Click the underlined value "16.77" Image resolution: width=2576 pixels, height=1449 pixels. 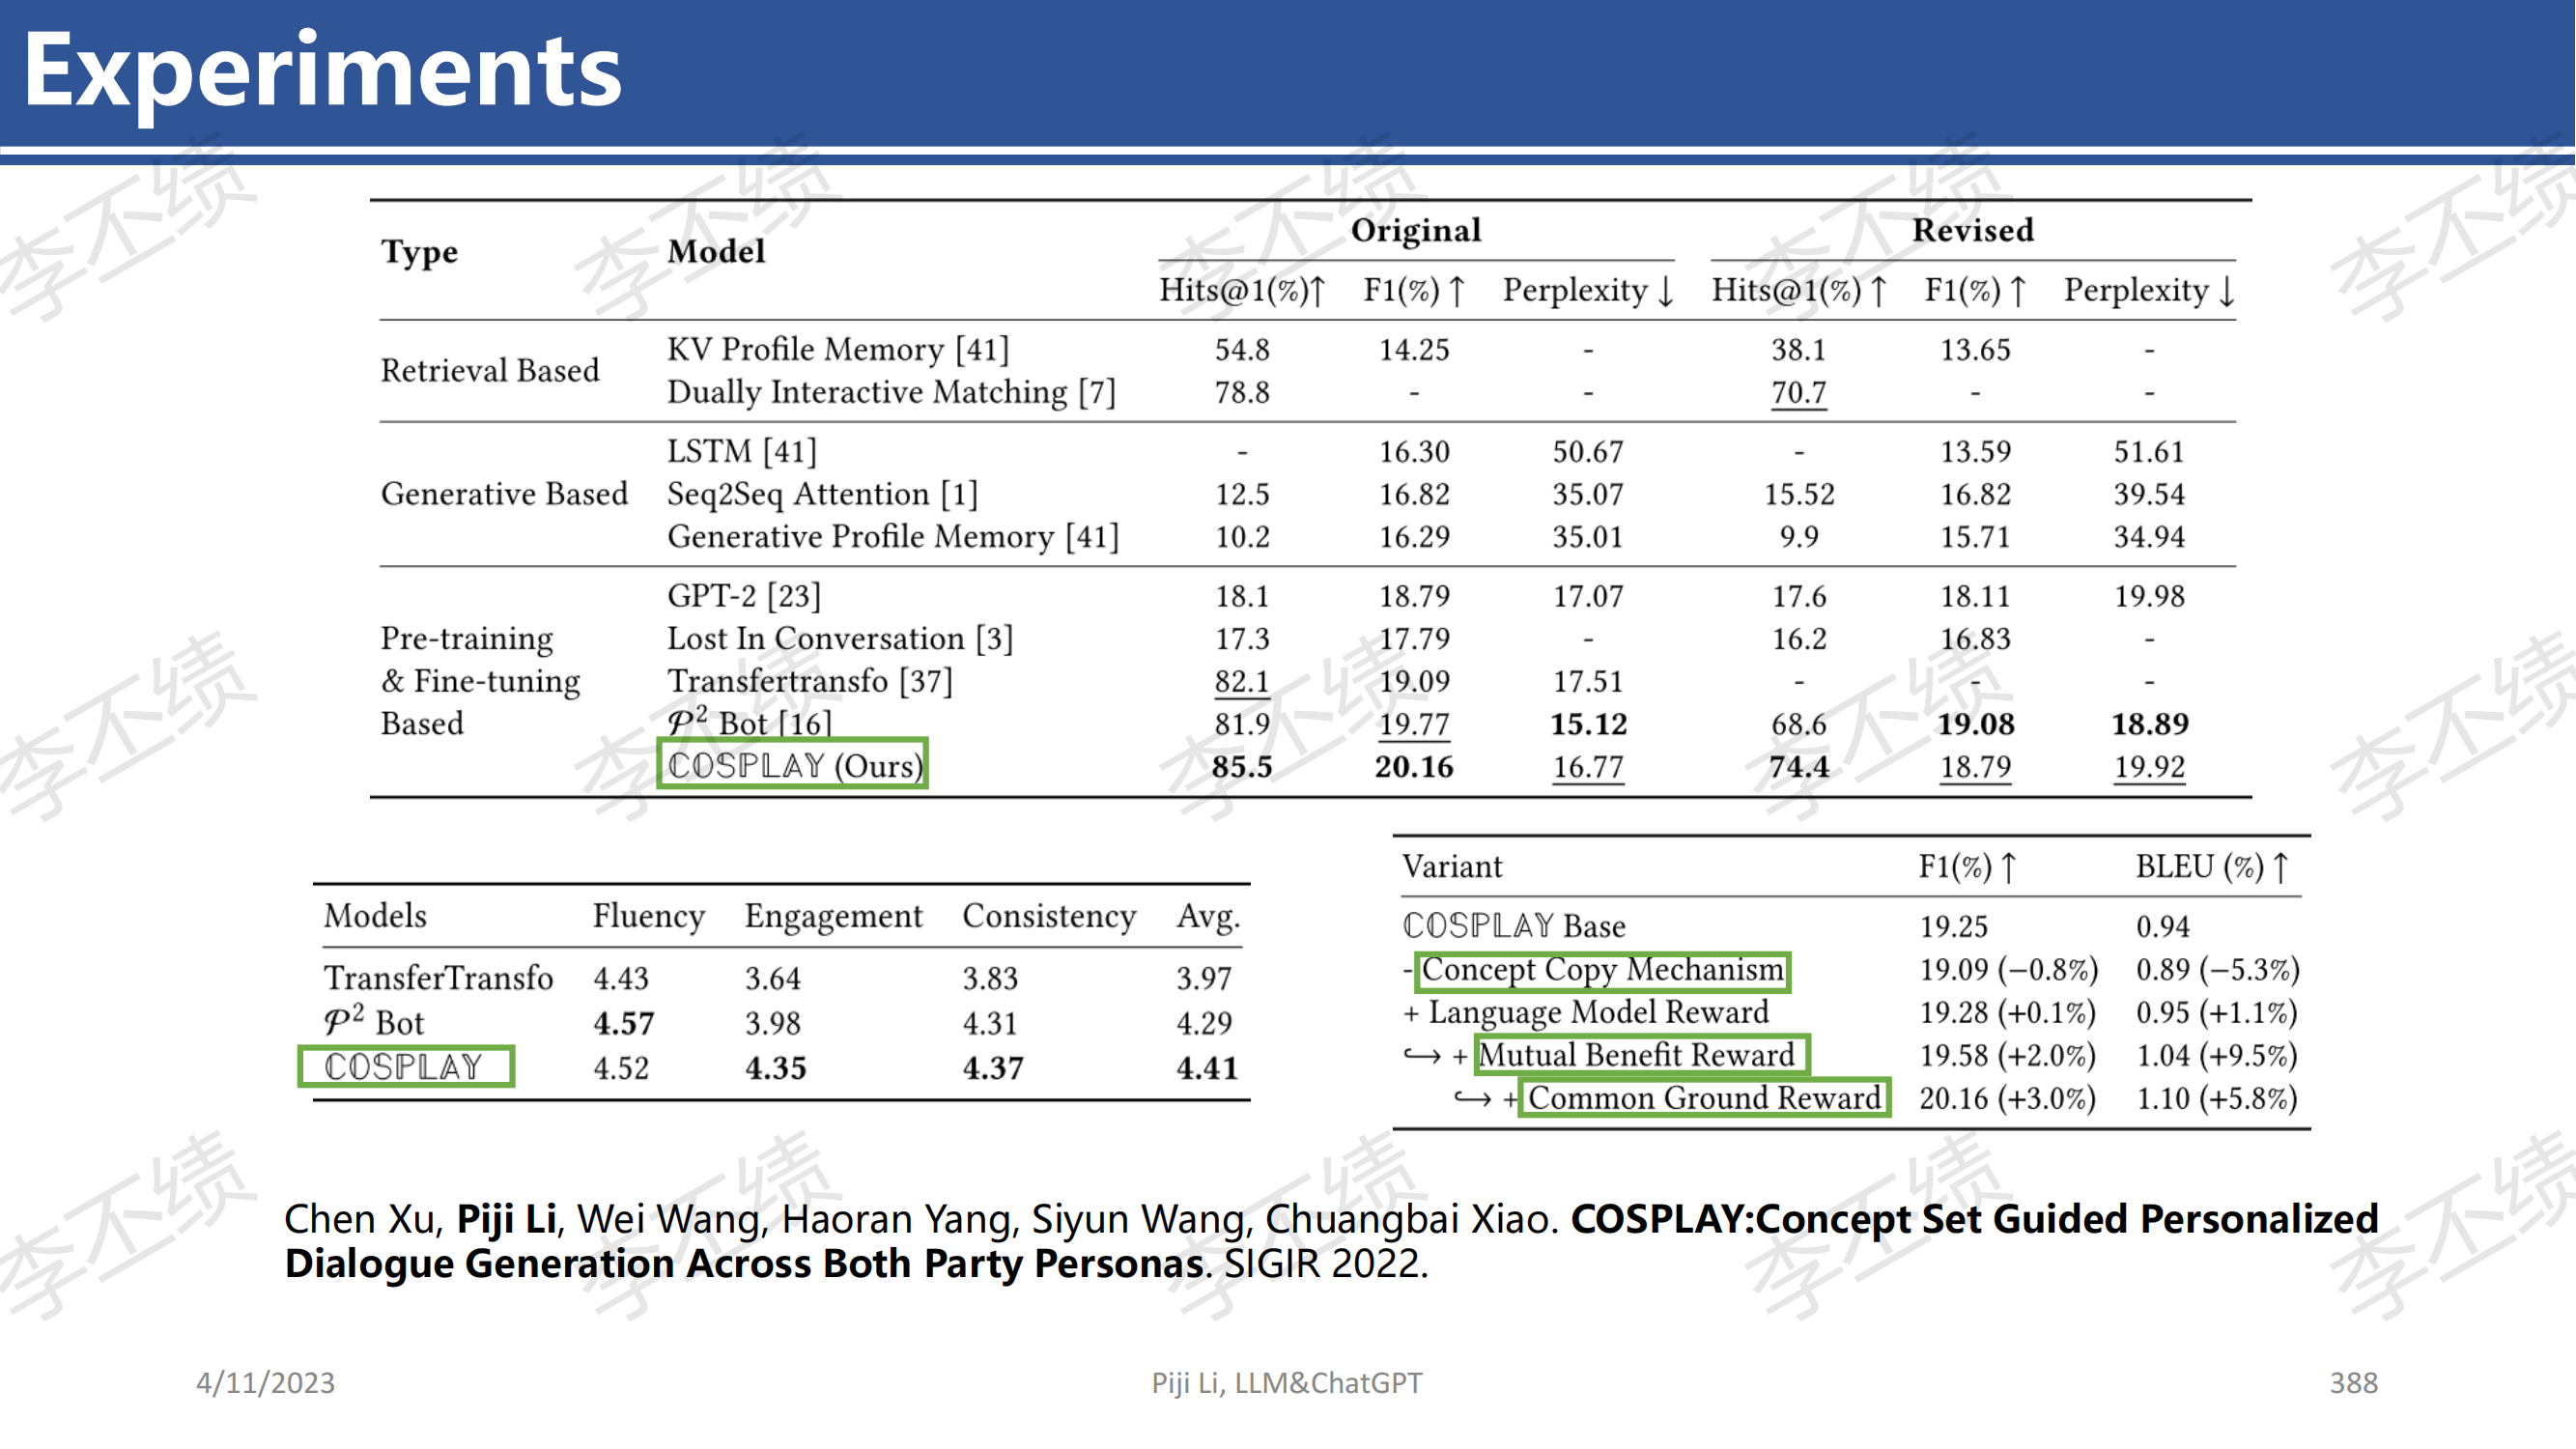click(x=1588, y=767)
